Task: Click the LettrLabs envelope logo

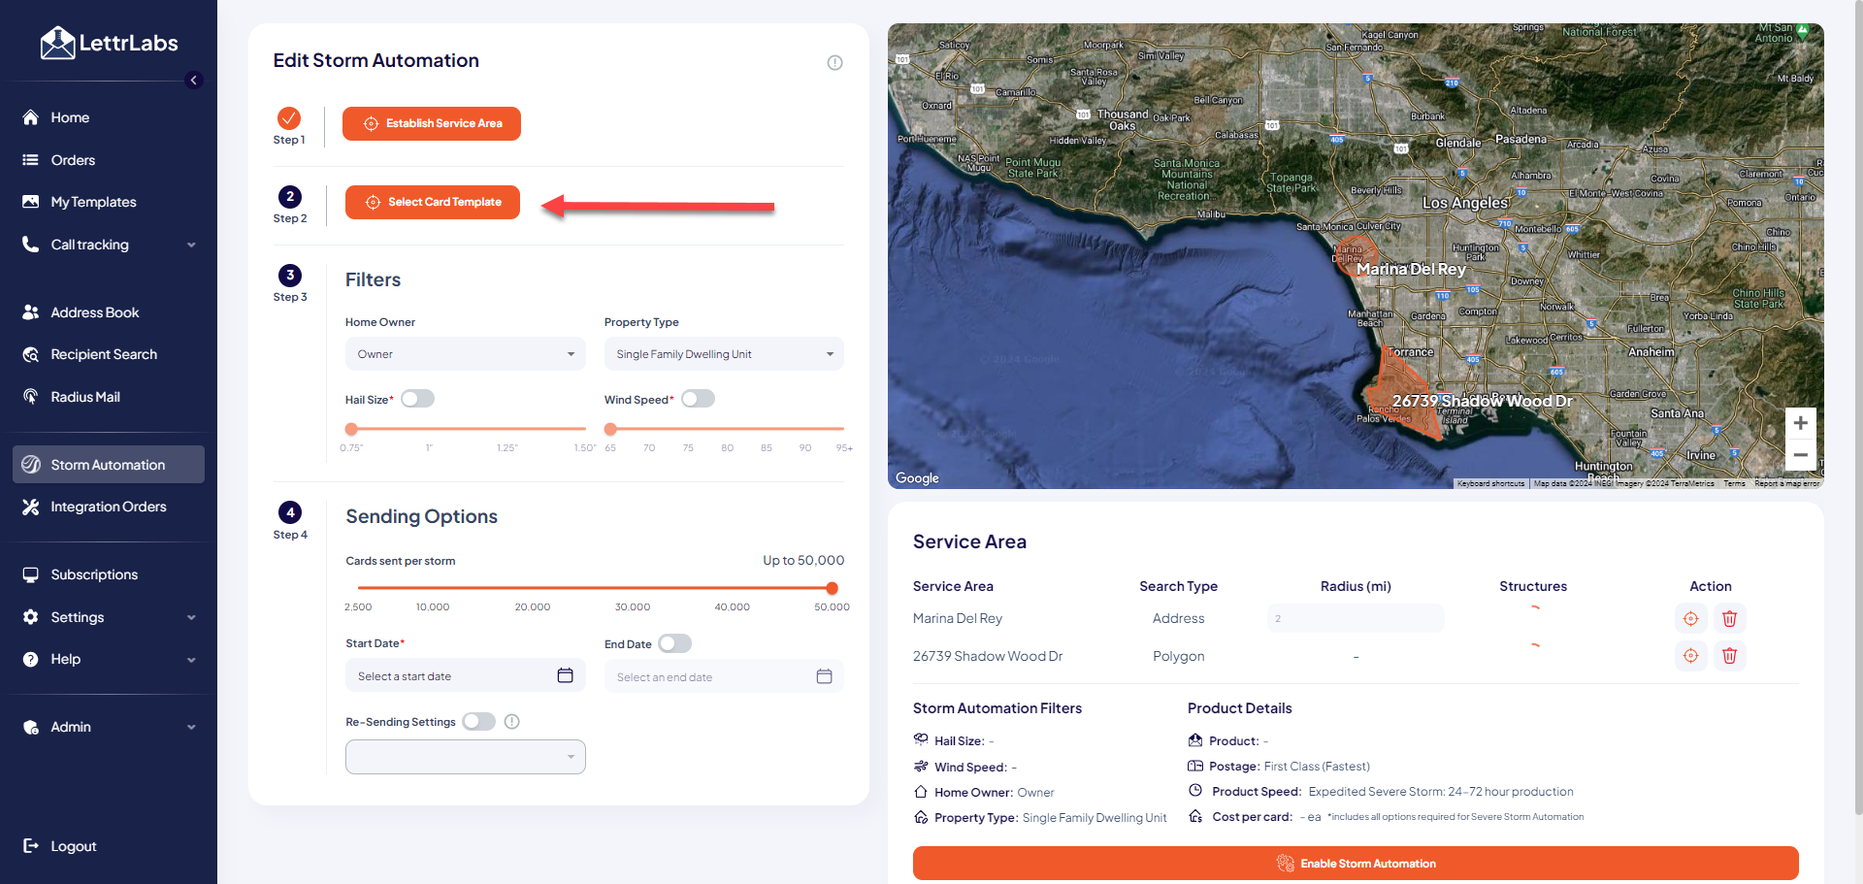Action: tap(58, 43)
